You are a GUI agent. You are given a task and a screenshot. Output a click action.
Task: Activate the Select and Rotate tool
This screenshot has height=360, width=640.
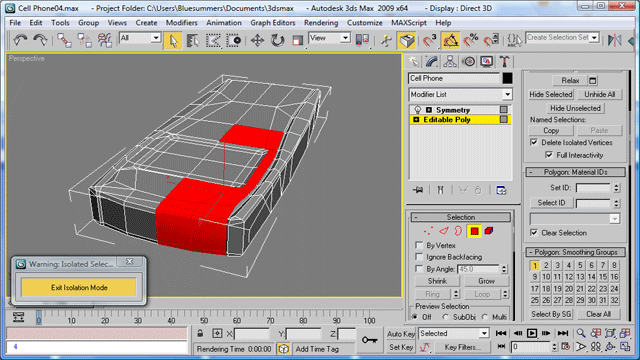pyautogui.click(x=278, y=40)
